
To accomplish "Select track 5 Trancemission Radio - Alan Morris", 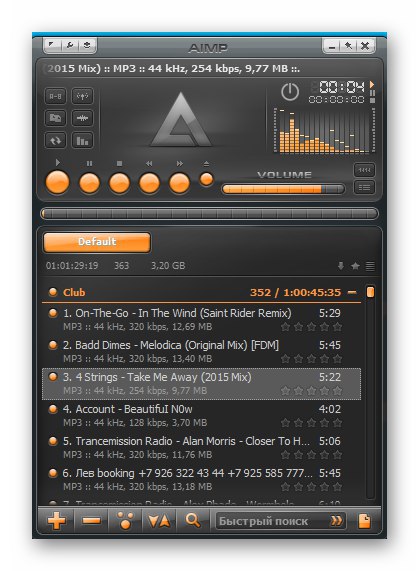I will pyautogui.click(x=201, y=448).
